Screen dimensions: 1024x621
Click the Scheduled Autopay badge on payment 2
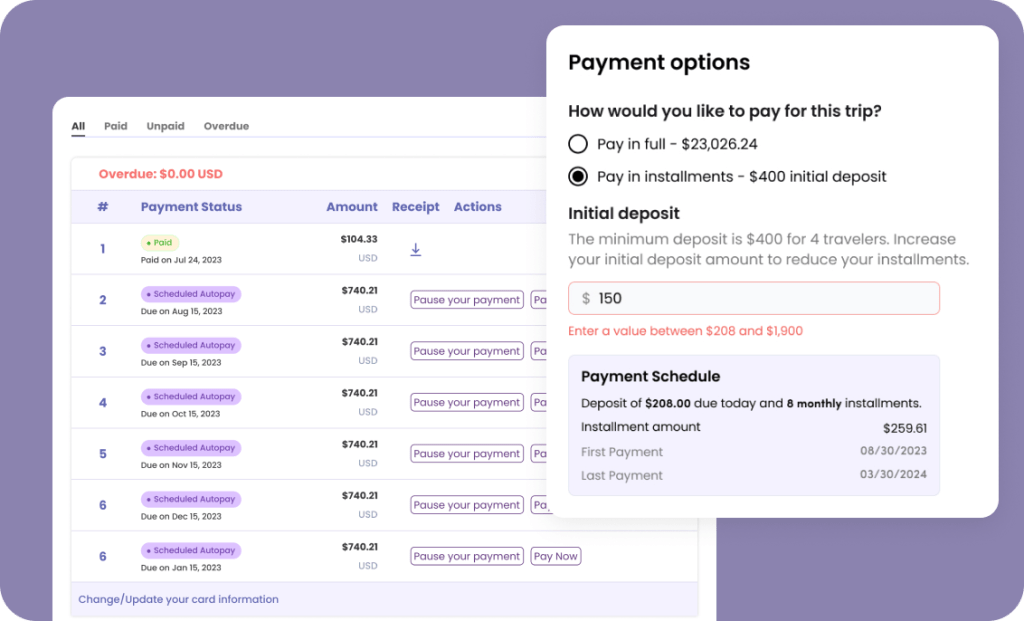[191, 294]
